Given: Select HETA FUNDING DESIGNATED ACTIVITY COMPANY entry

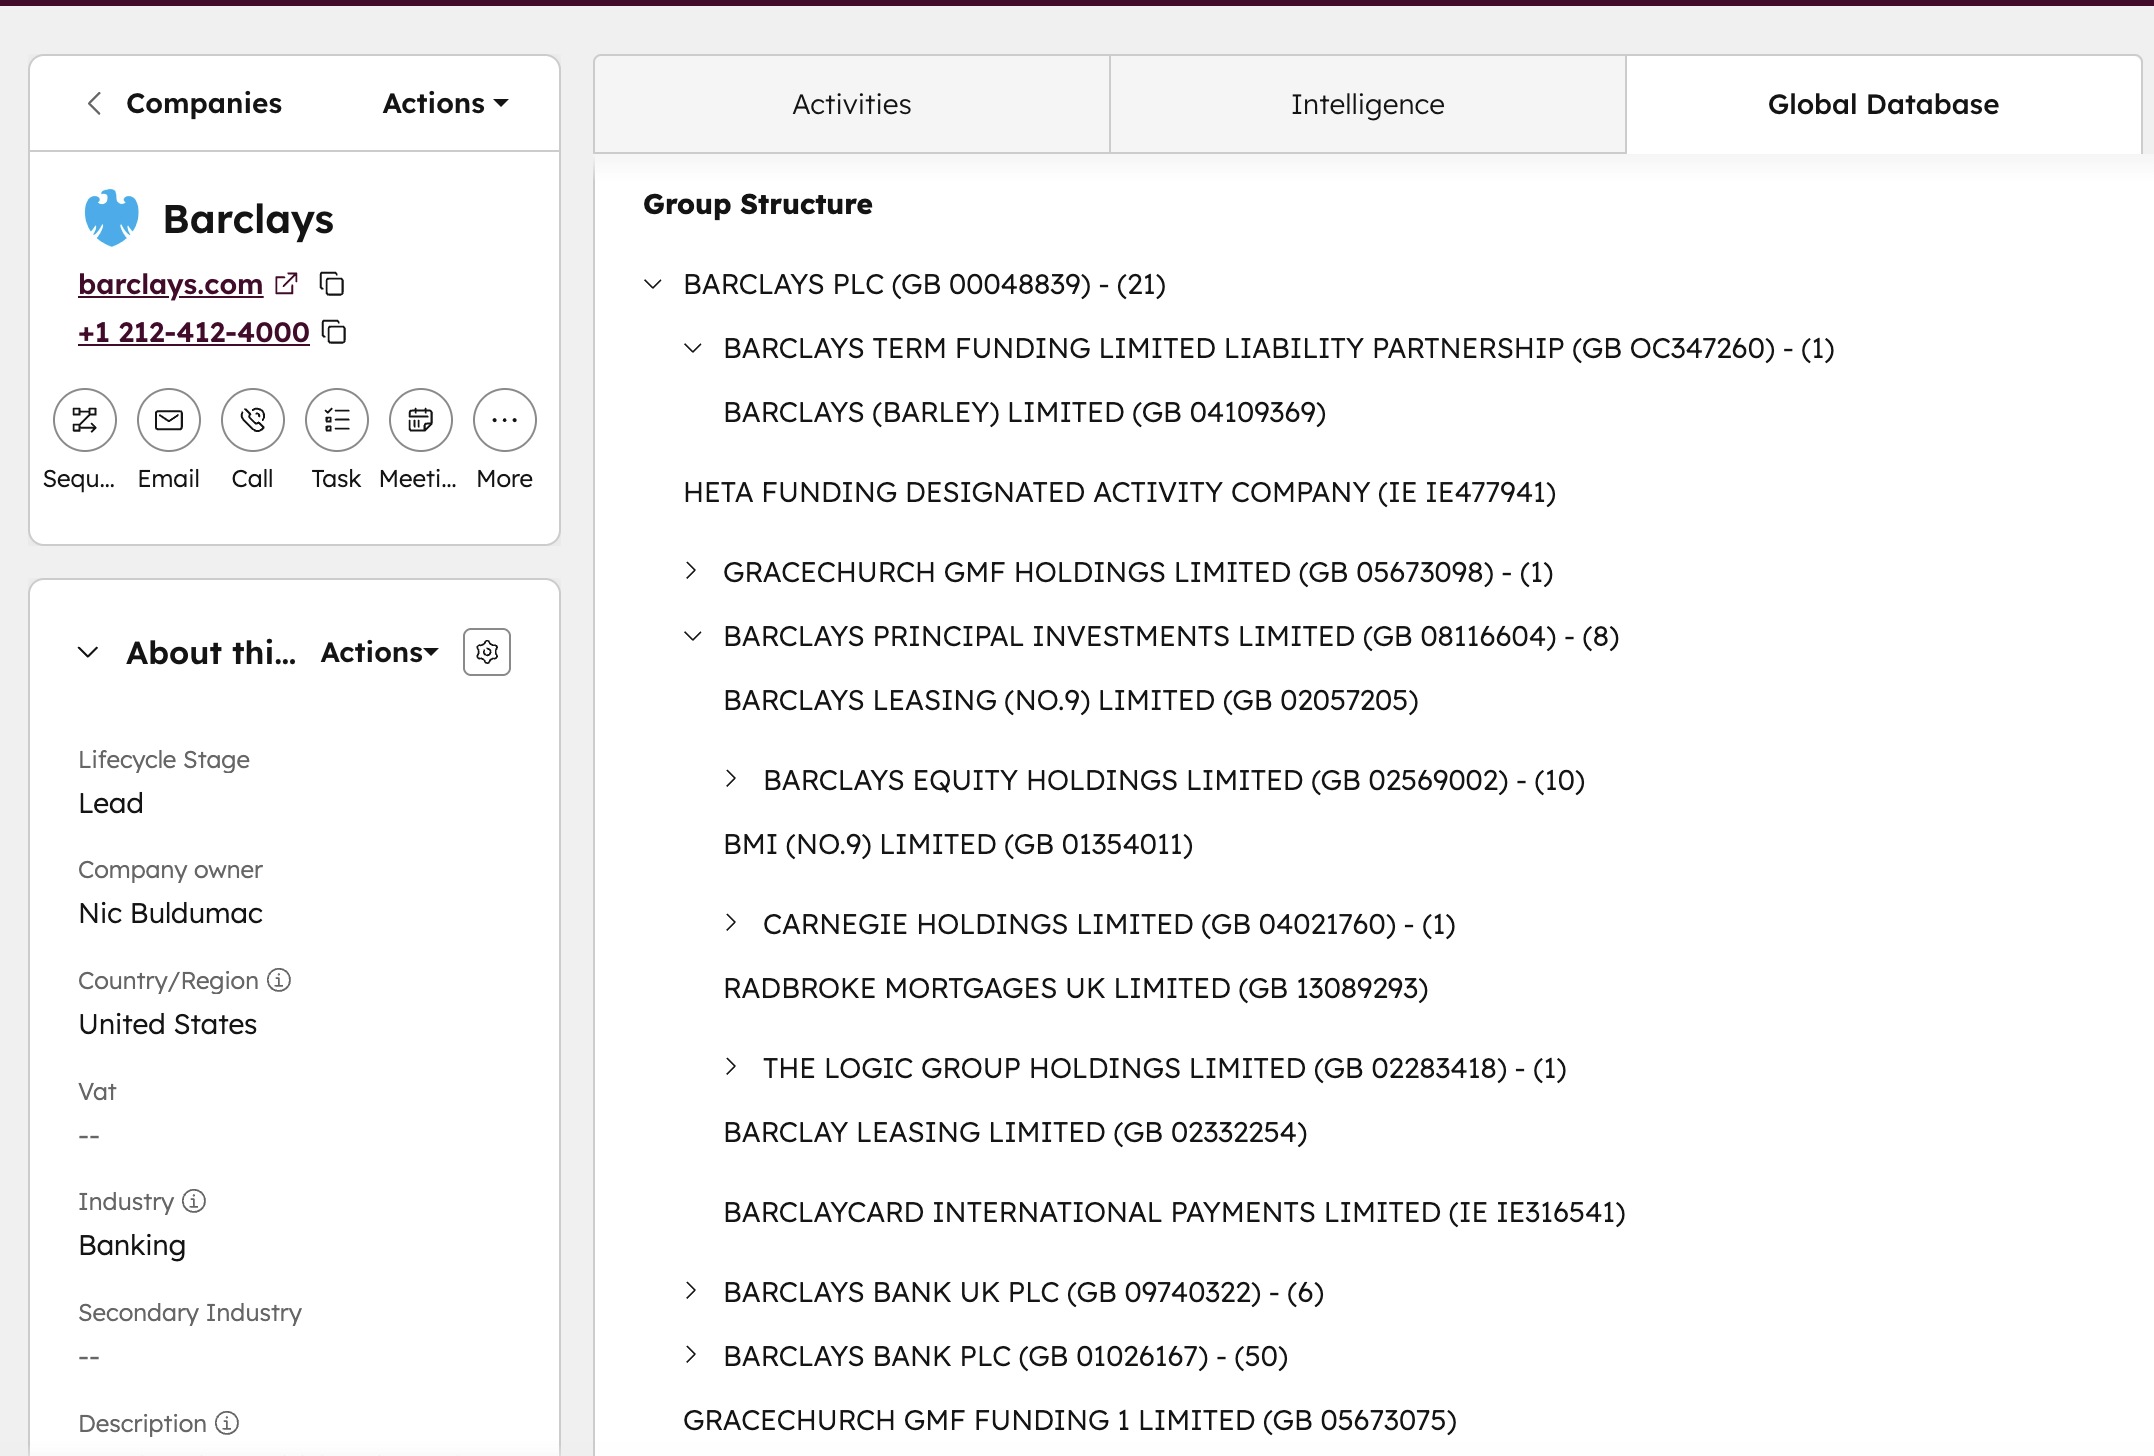Looking at the screenshot, I should [x=1120, y=492].
